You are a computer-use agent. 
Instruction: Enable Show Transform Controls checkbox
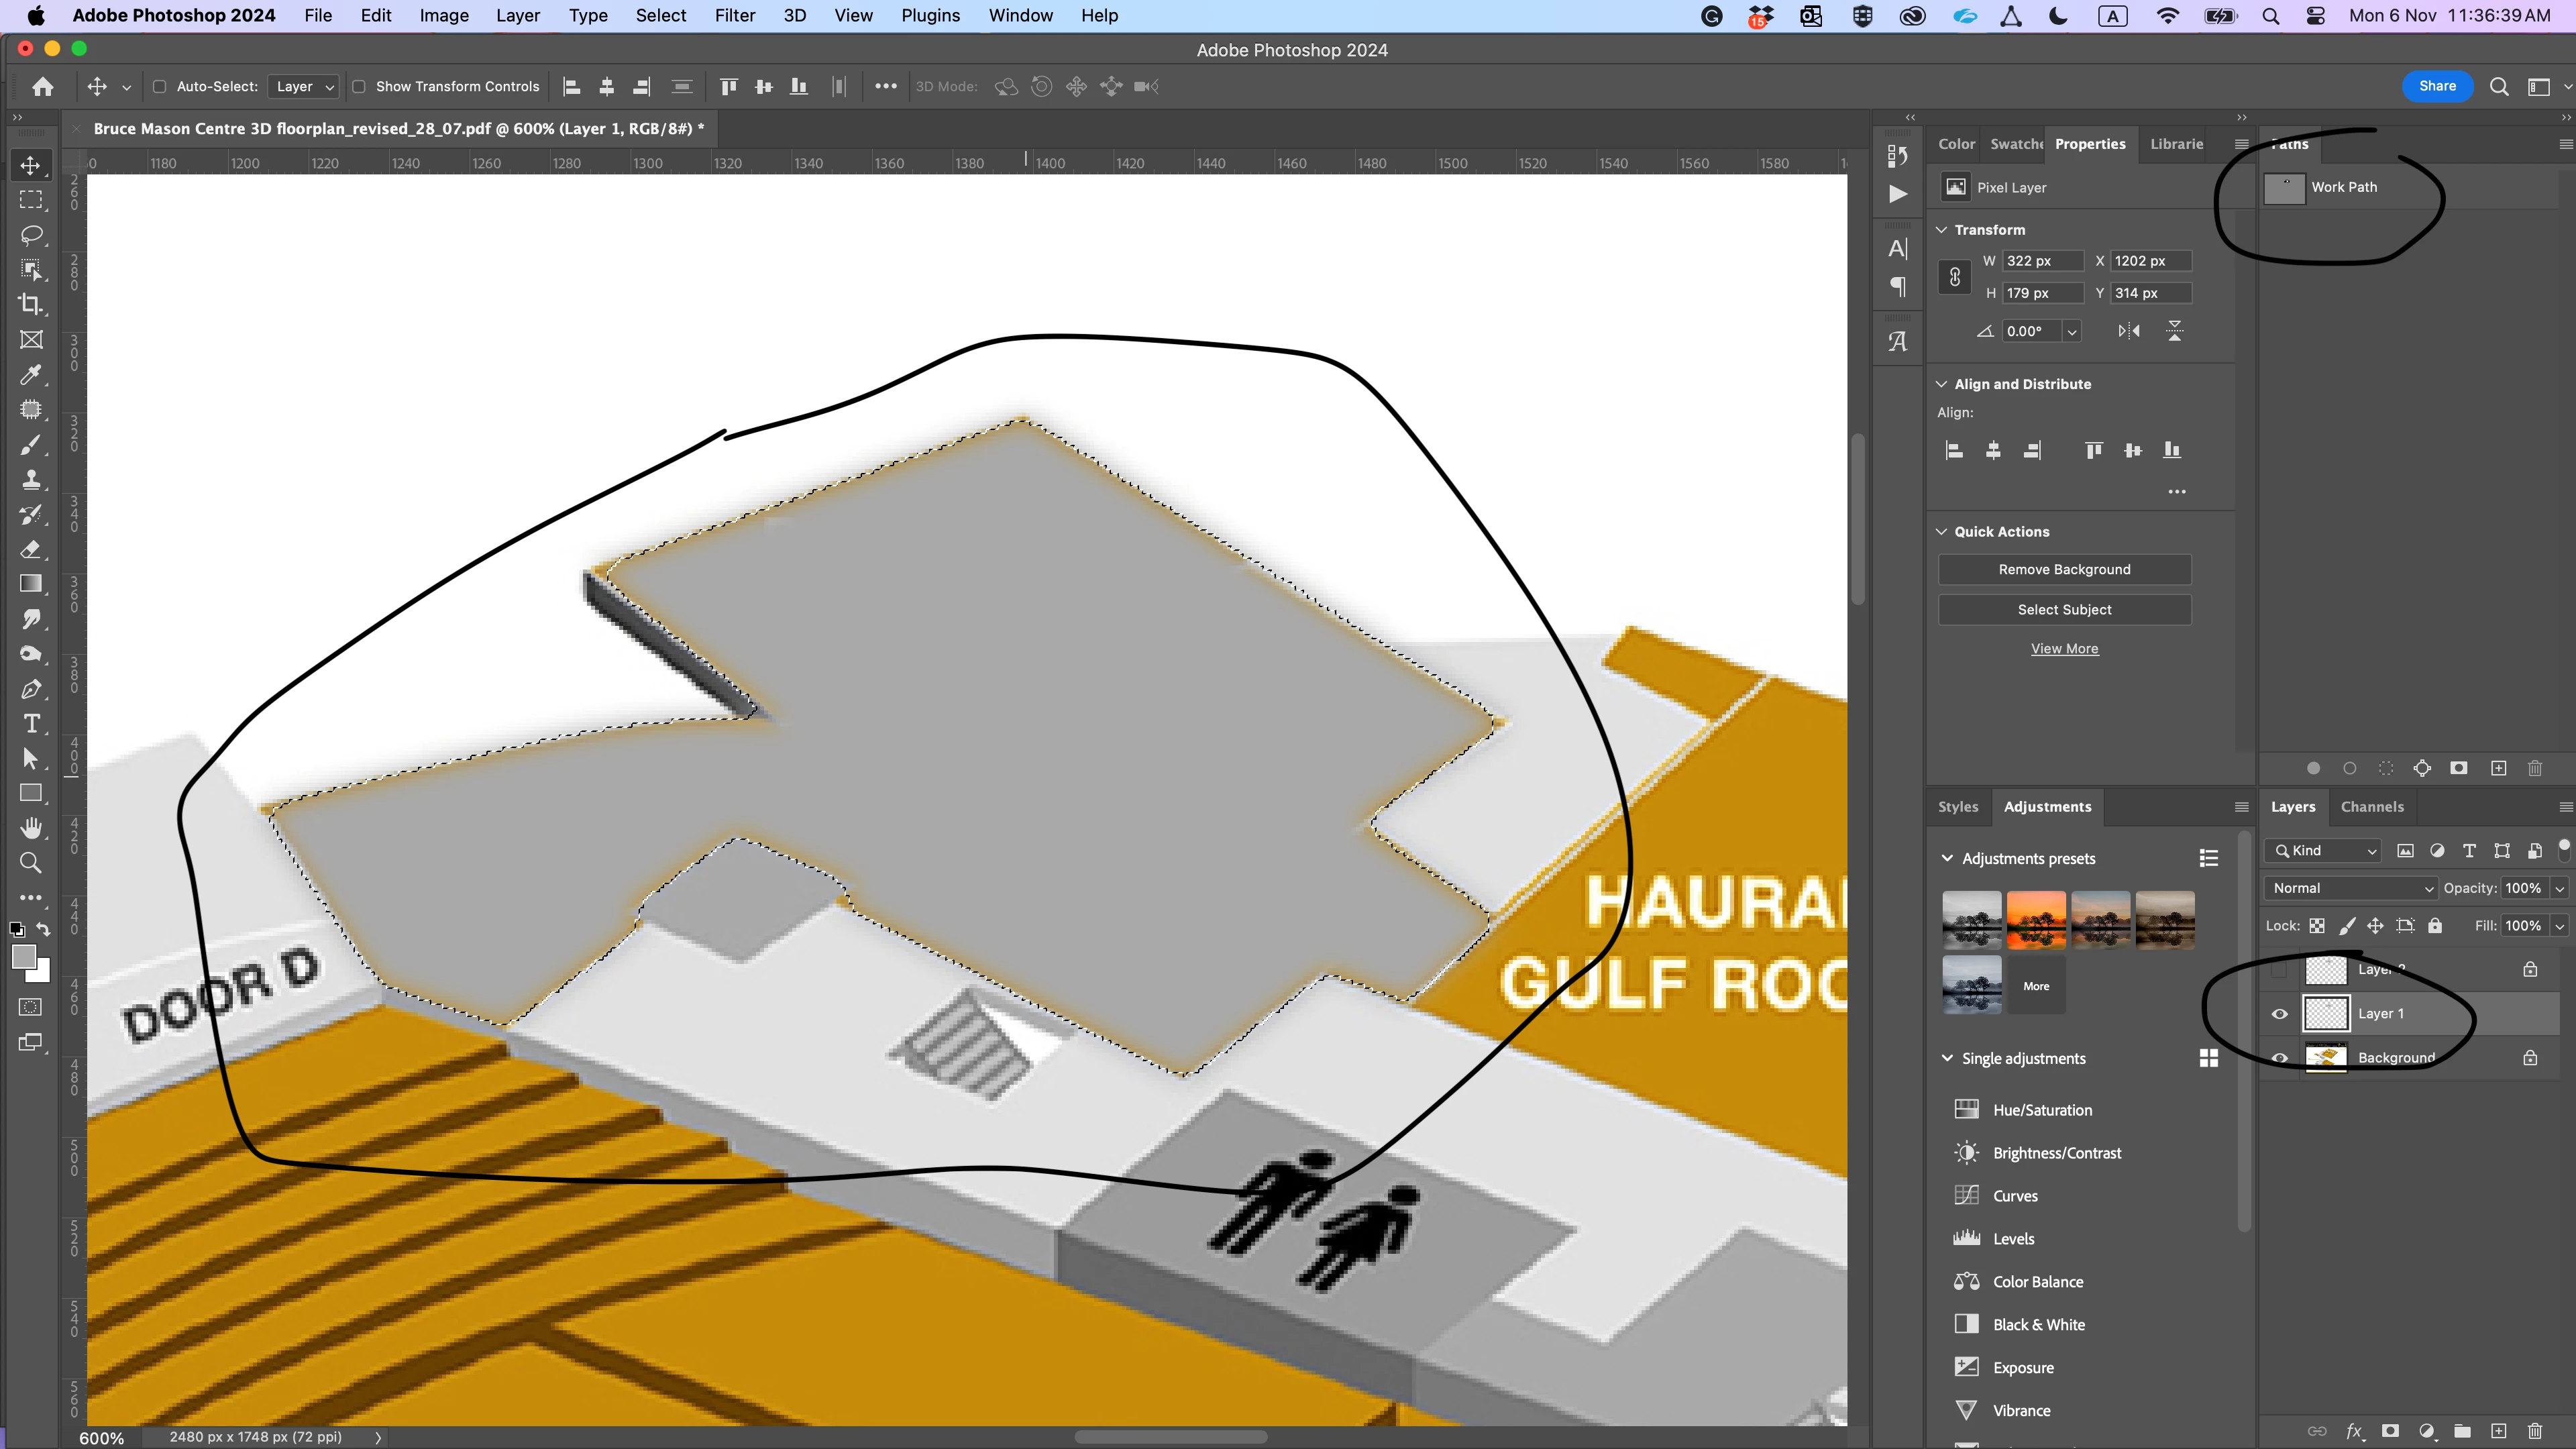tap(359, 87)
